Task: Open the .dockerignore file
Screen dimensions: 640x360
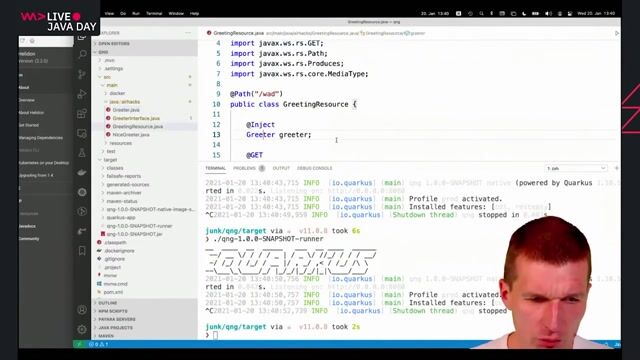Action: (x=119, y=251)
